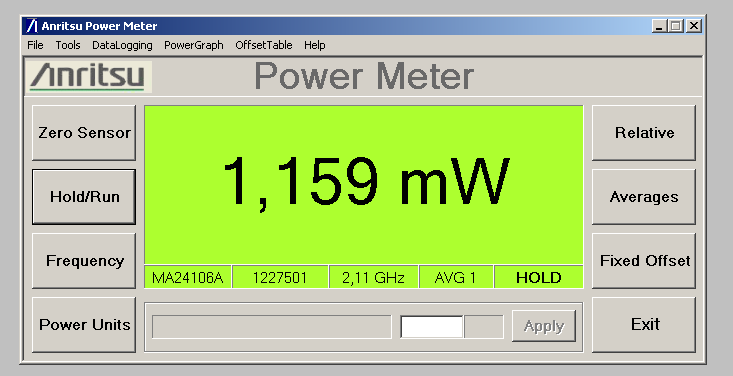Click the Power Units button
733x376 pixels.
pos(84,325)
